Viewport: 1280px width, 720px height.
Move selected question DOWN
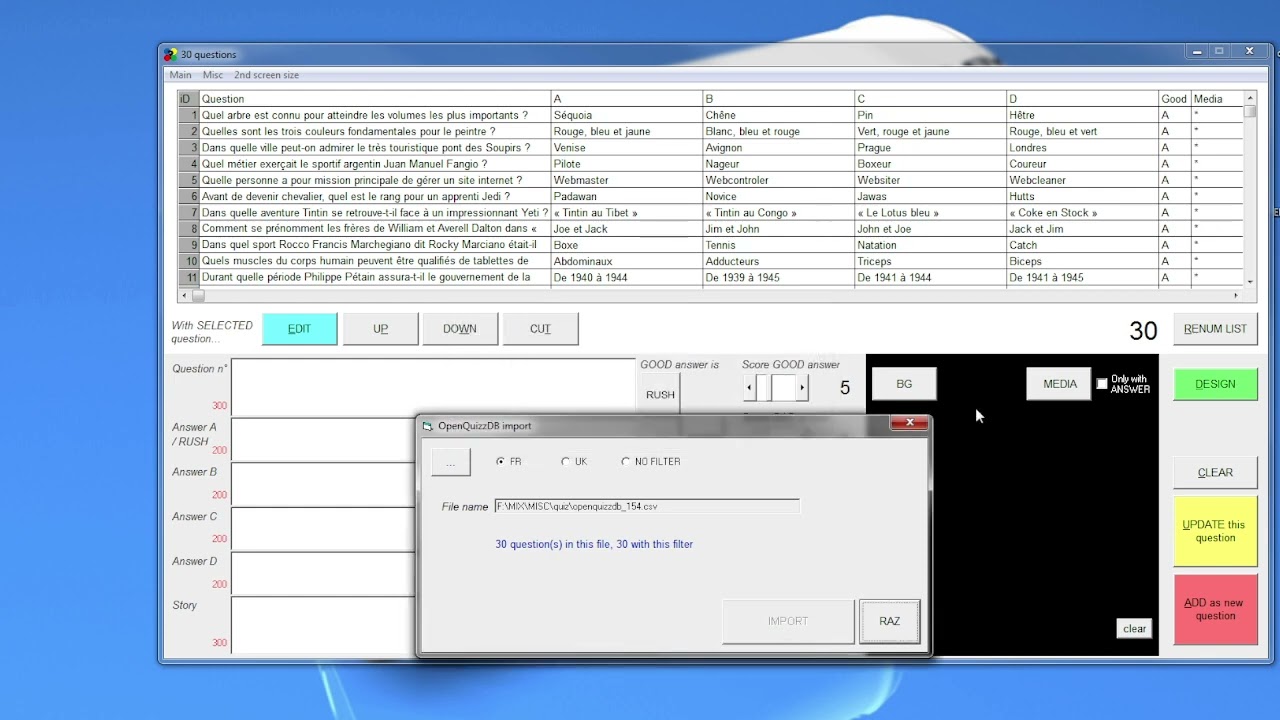tap(460, 329)
